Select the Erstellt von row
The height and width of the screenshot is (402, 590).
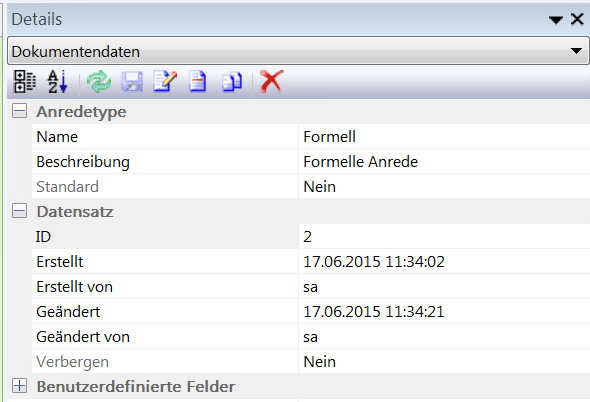click(x=311, y=286)
